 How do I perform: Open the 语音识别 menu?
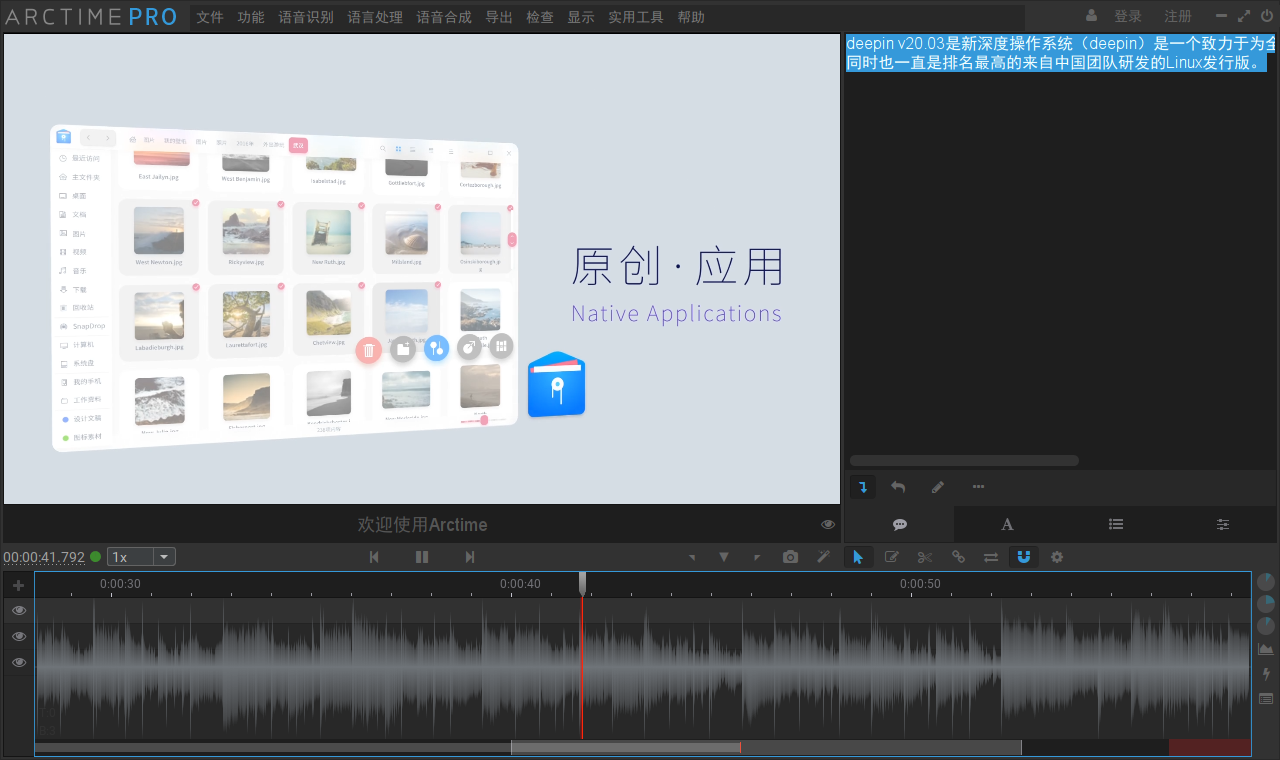[x=306, y=17]
